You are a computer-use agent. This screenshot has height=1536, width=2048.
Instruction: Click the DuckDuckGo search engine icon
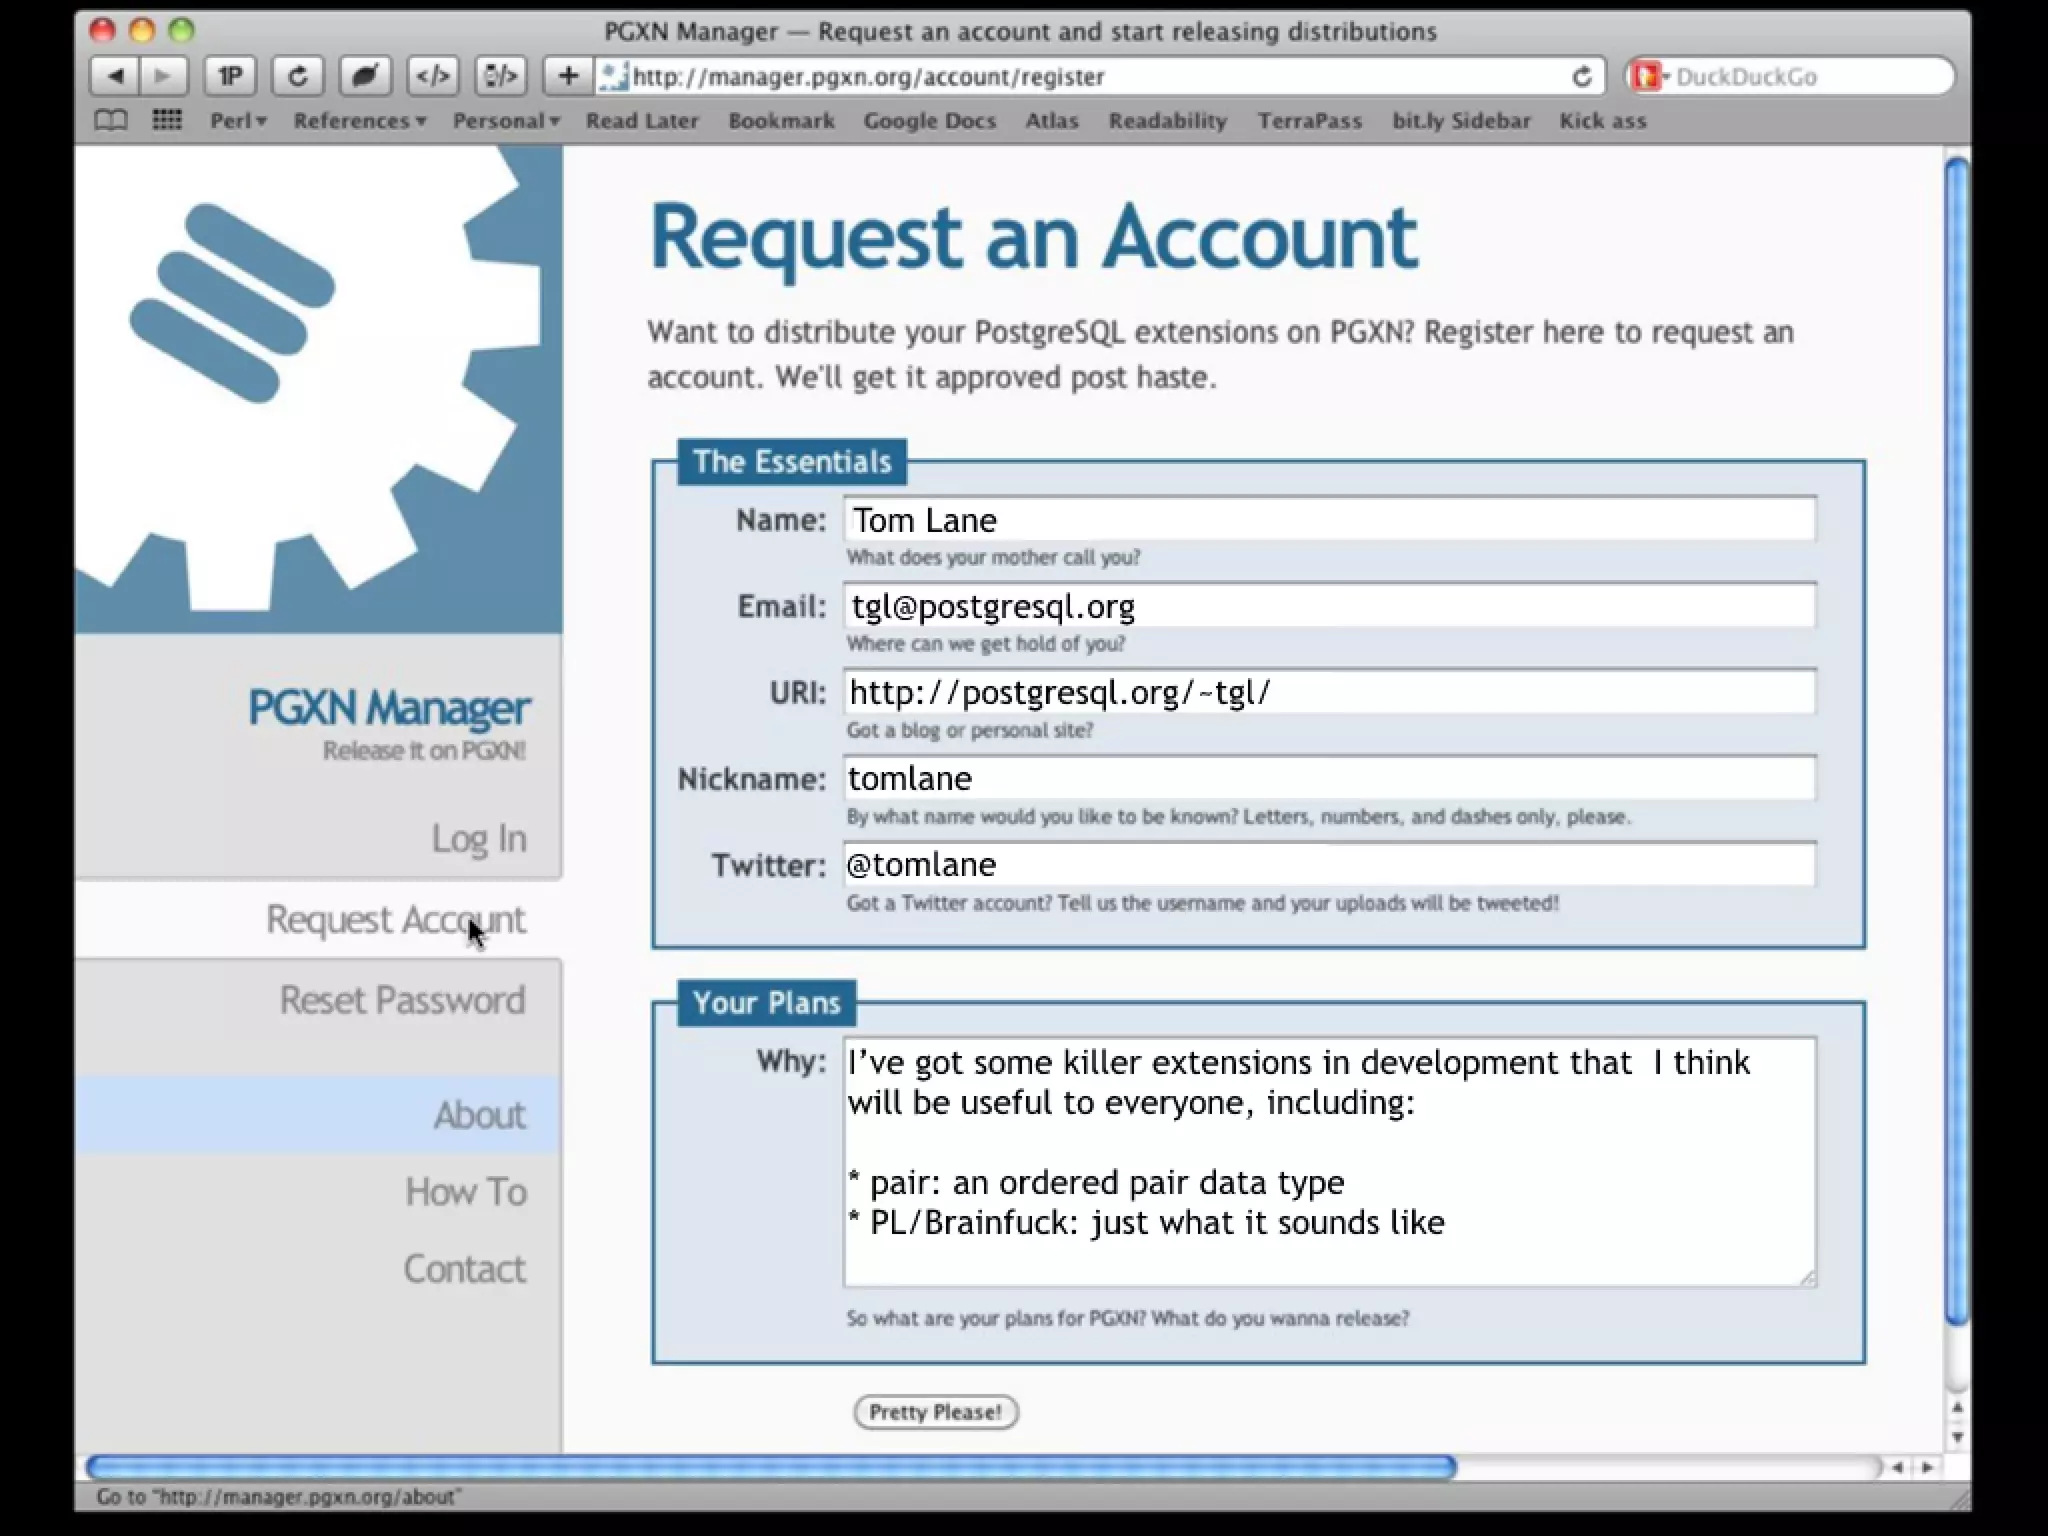[1649, 76]
